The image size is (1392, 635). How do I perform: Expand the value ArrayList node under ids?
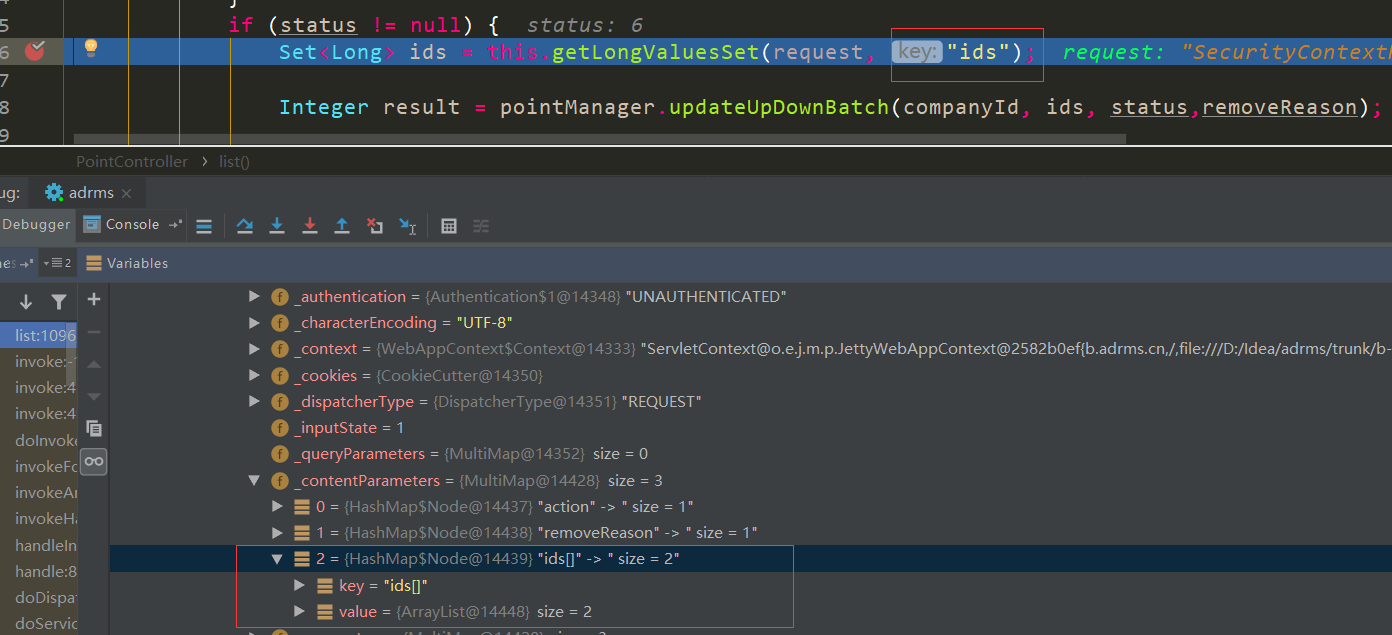299,611
